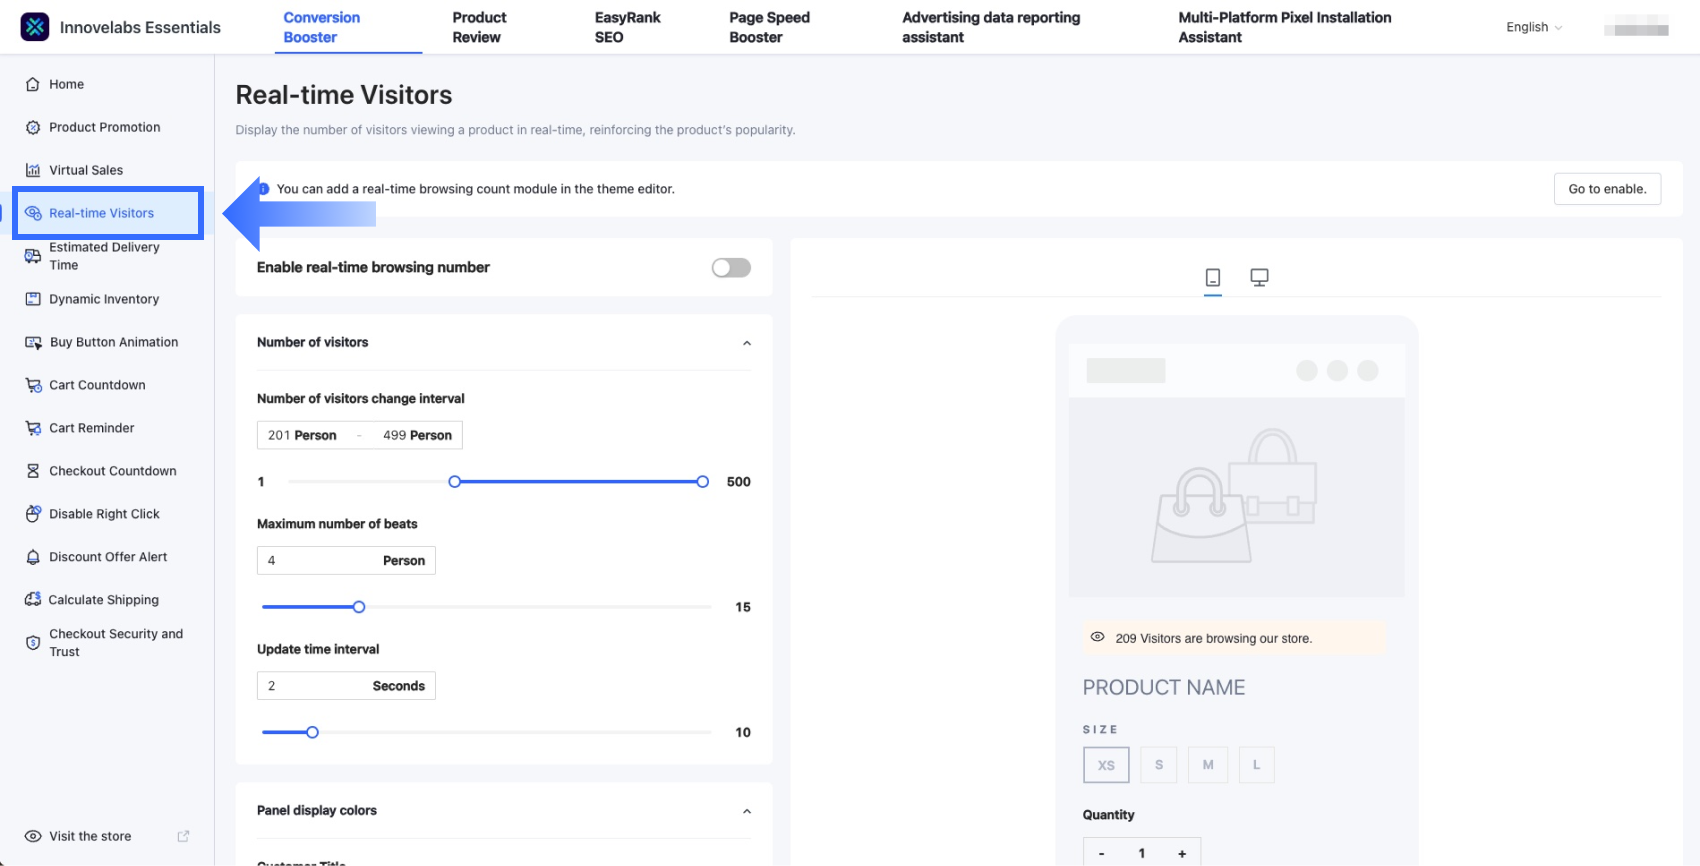Switch to mobile preview device icon
The width and height of the screenshot is (1700, 866).
(x=1212, y=277)
